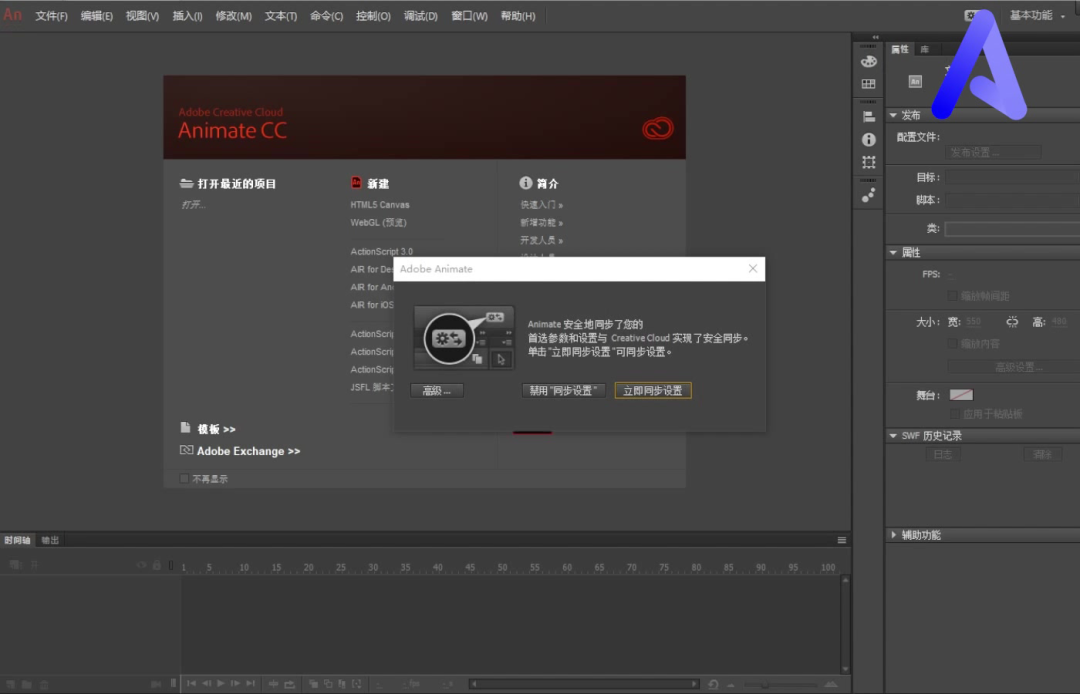Collapse the 属性 section triangle
Image resolution: width=1080 pixels, height=694 pixels.
click(893, 253)
